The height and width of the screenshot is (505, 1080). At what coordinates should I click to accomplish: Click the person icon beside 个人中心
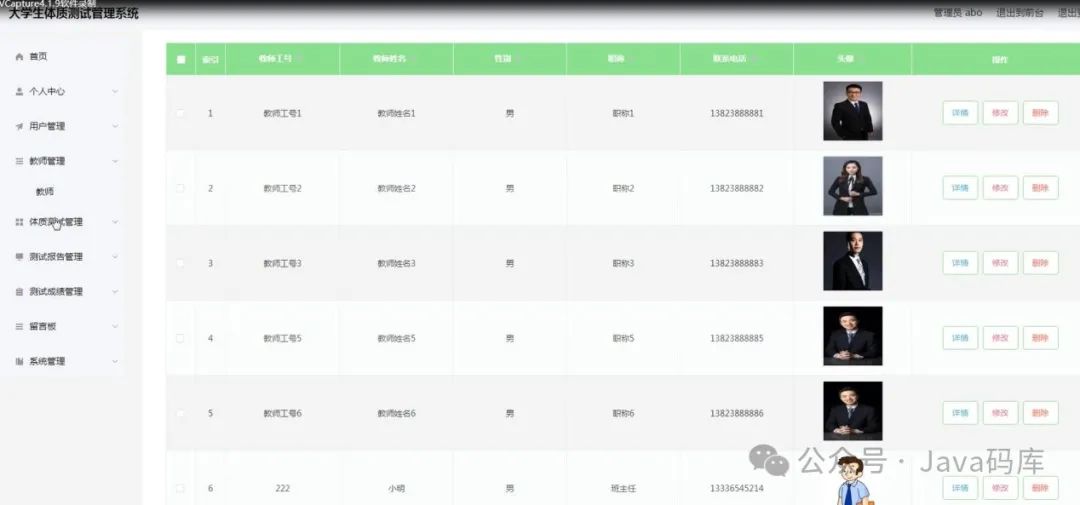pos(19,92)
